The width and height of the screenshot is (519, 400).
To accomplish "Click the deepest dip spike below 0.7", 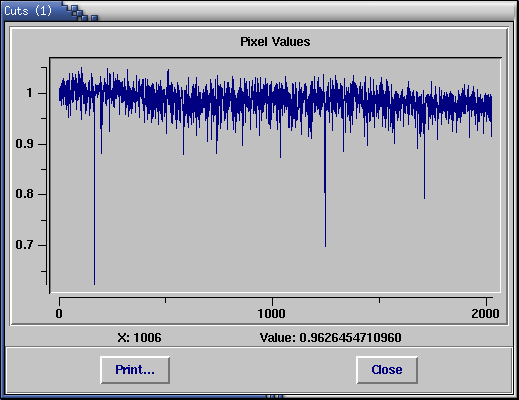I will pos(94,233).
